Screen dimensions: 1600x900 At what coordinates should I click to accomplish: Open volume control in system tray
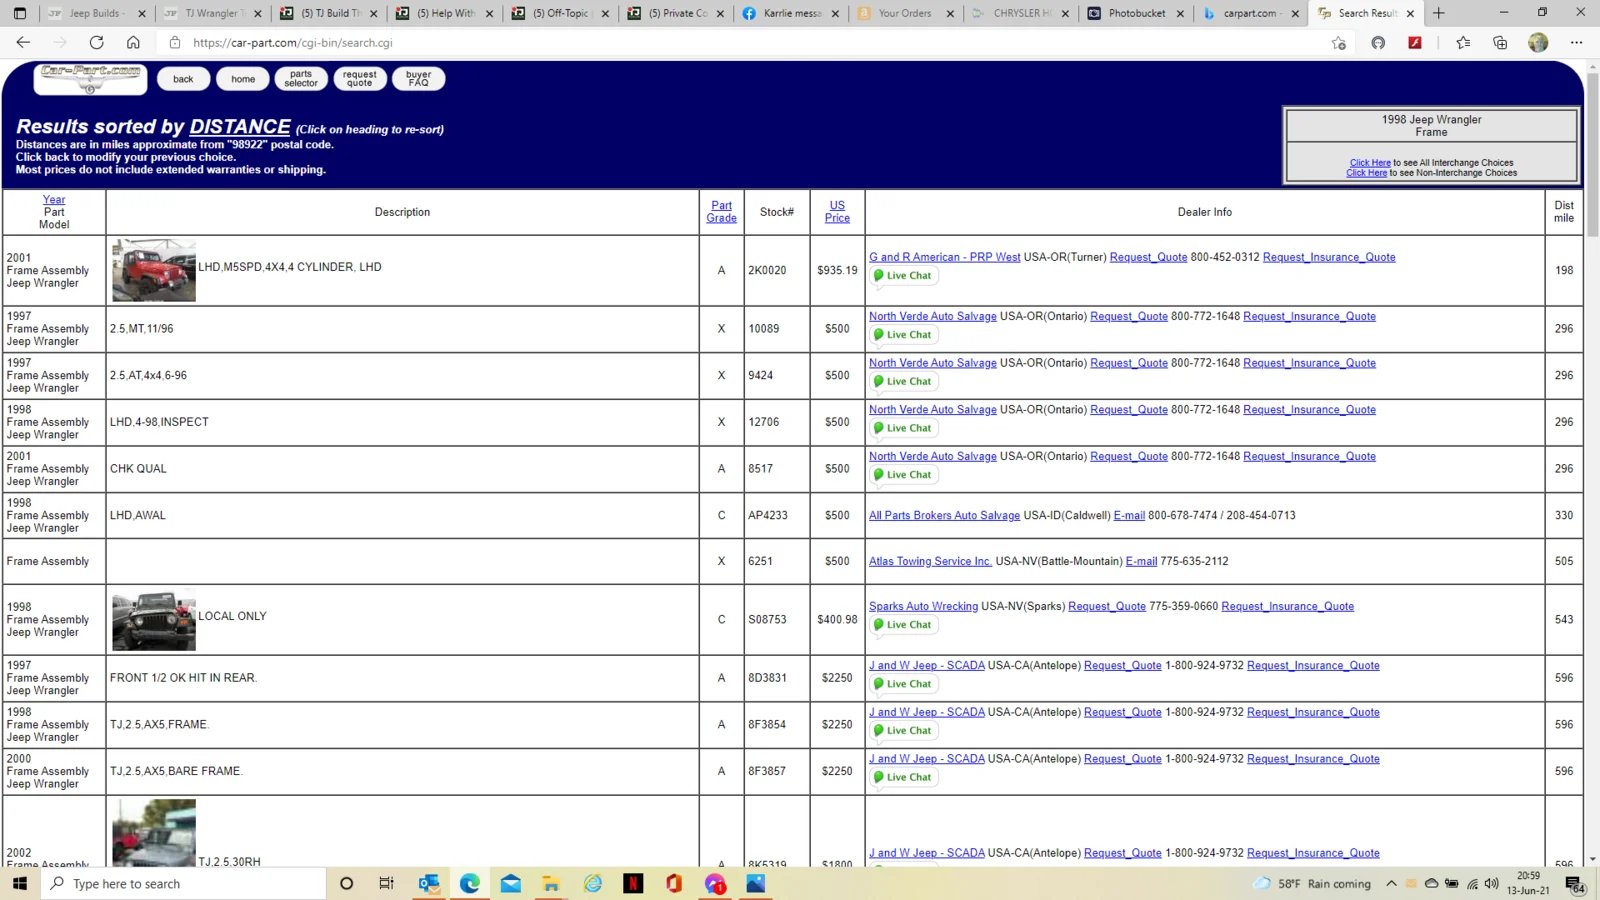click(1491, 883)
